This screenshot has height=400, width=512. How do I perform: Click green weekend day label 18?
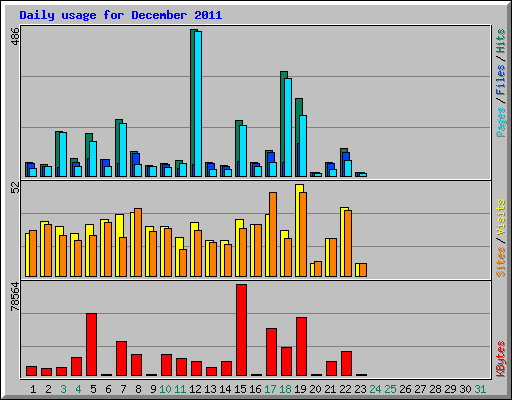coord(285,389)
